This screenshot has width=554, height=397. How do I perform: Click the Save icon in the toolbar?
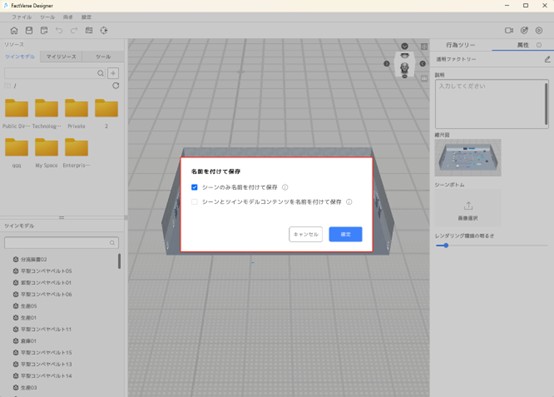click(x=29, y=30)
